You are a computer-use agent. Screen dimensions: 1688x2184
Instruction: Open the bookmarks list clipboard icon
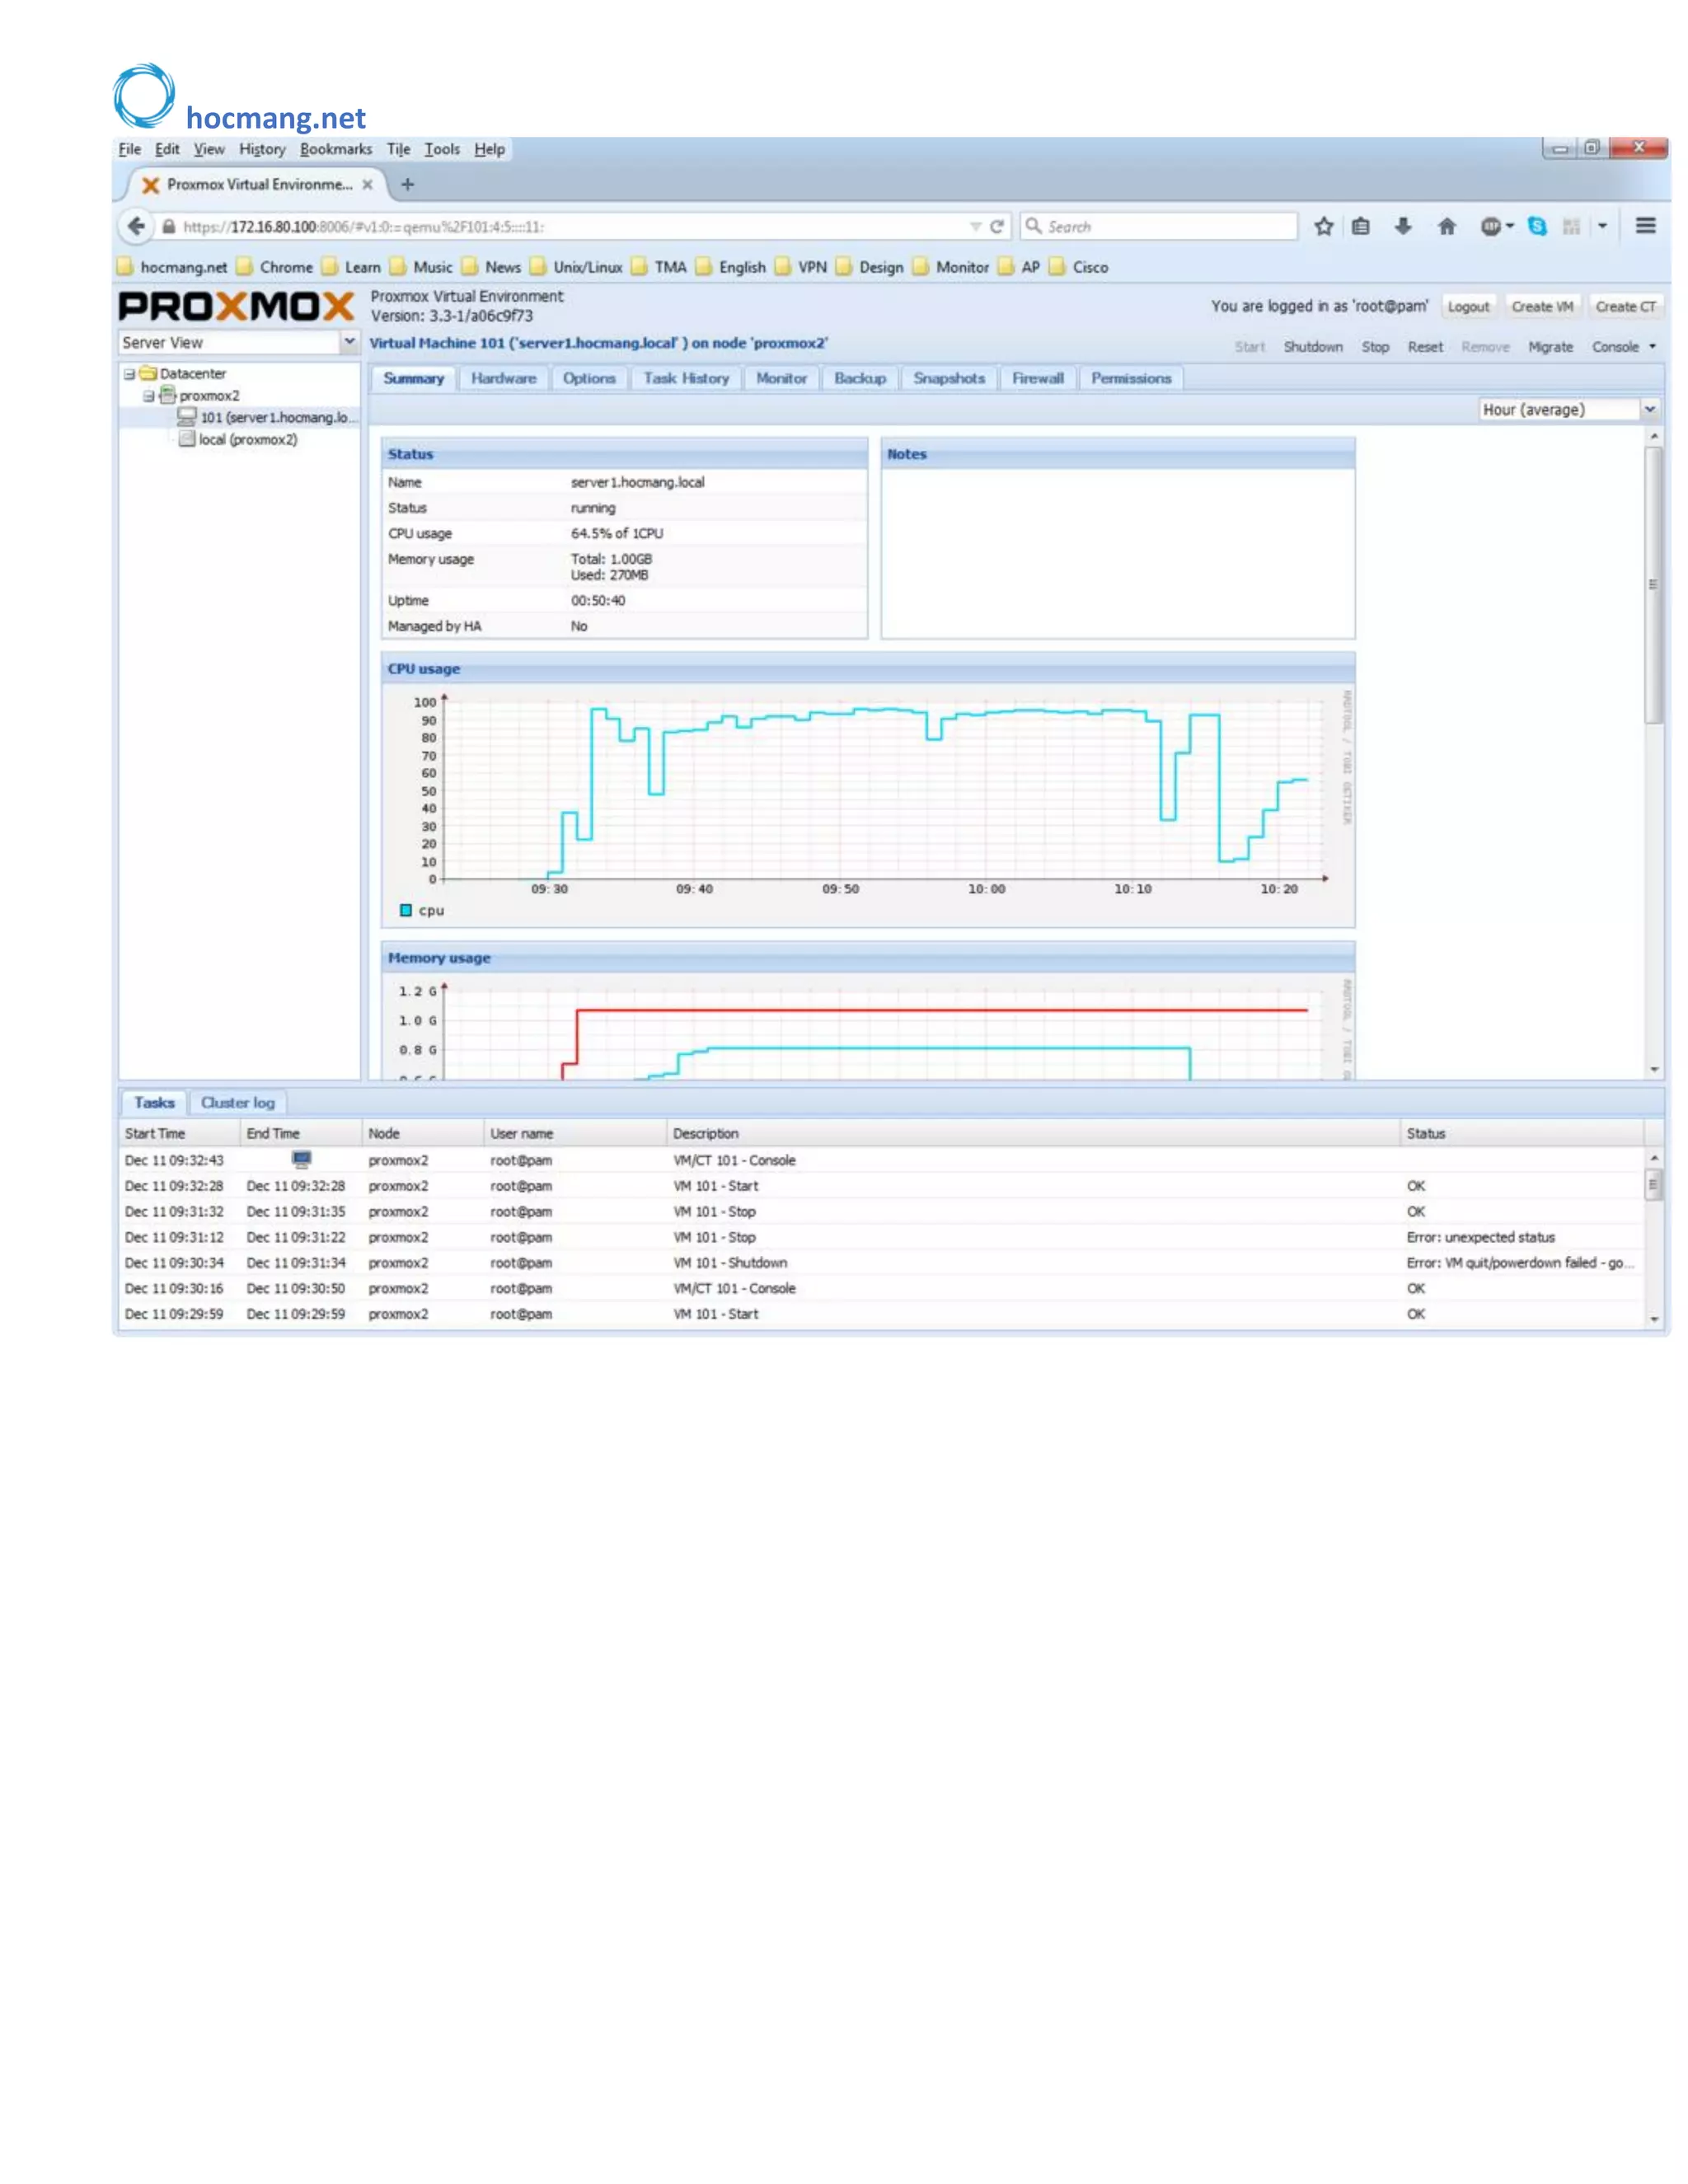(1361, 227)
